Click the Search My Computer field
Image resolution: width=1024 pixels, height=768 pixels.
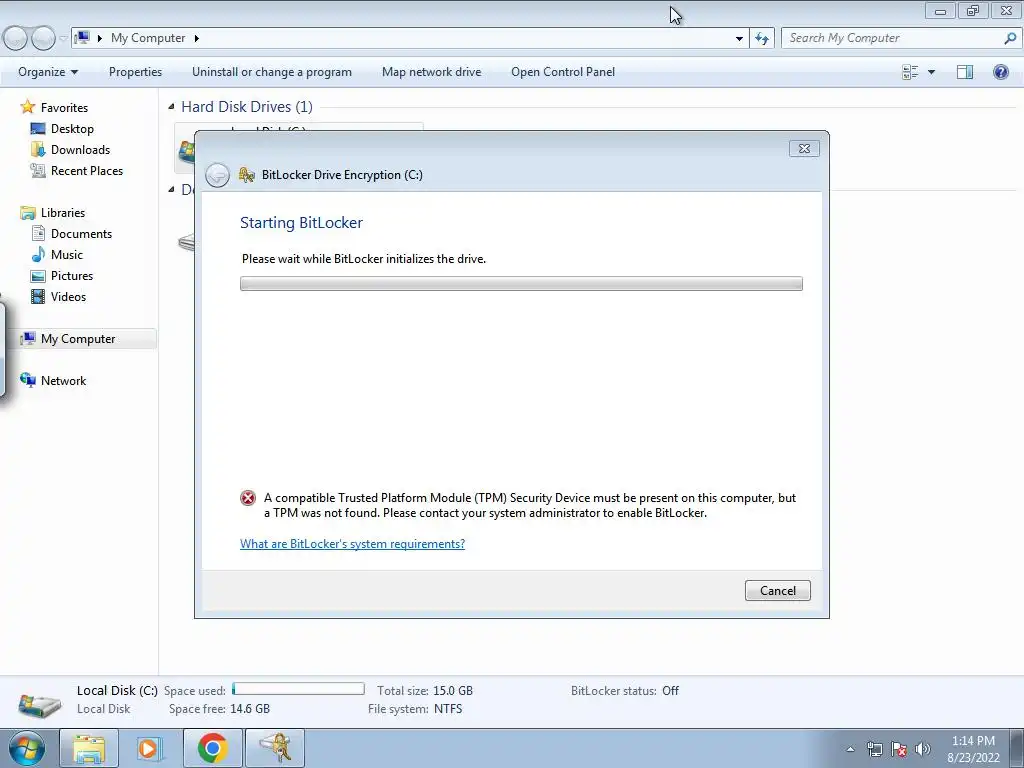coord(893,38)
